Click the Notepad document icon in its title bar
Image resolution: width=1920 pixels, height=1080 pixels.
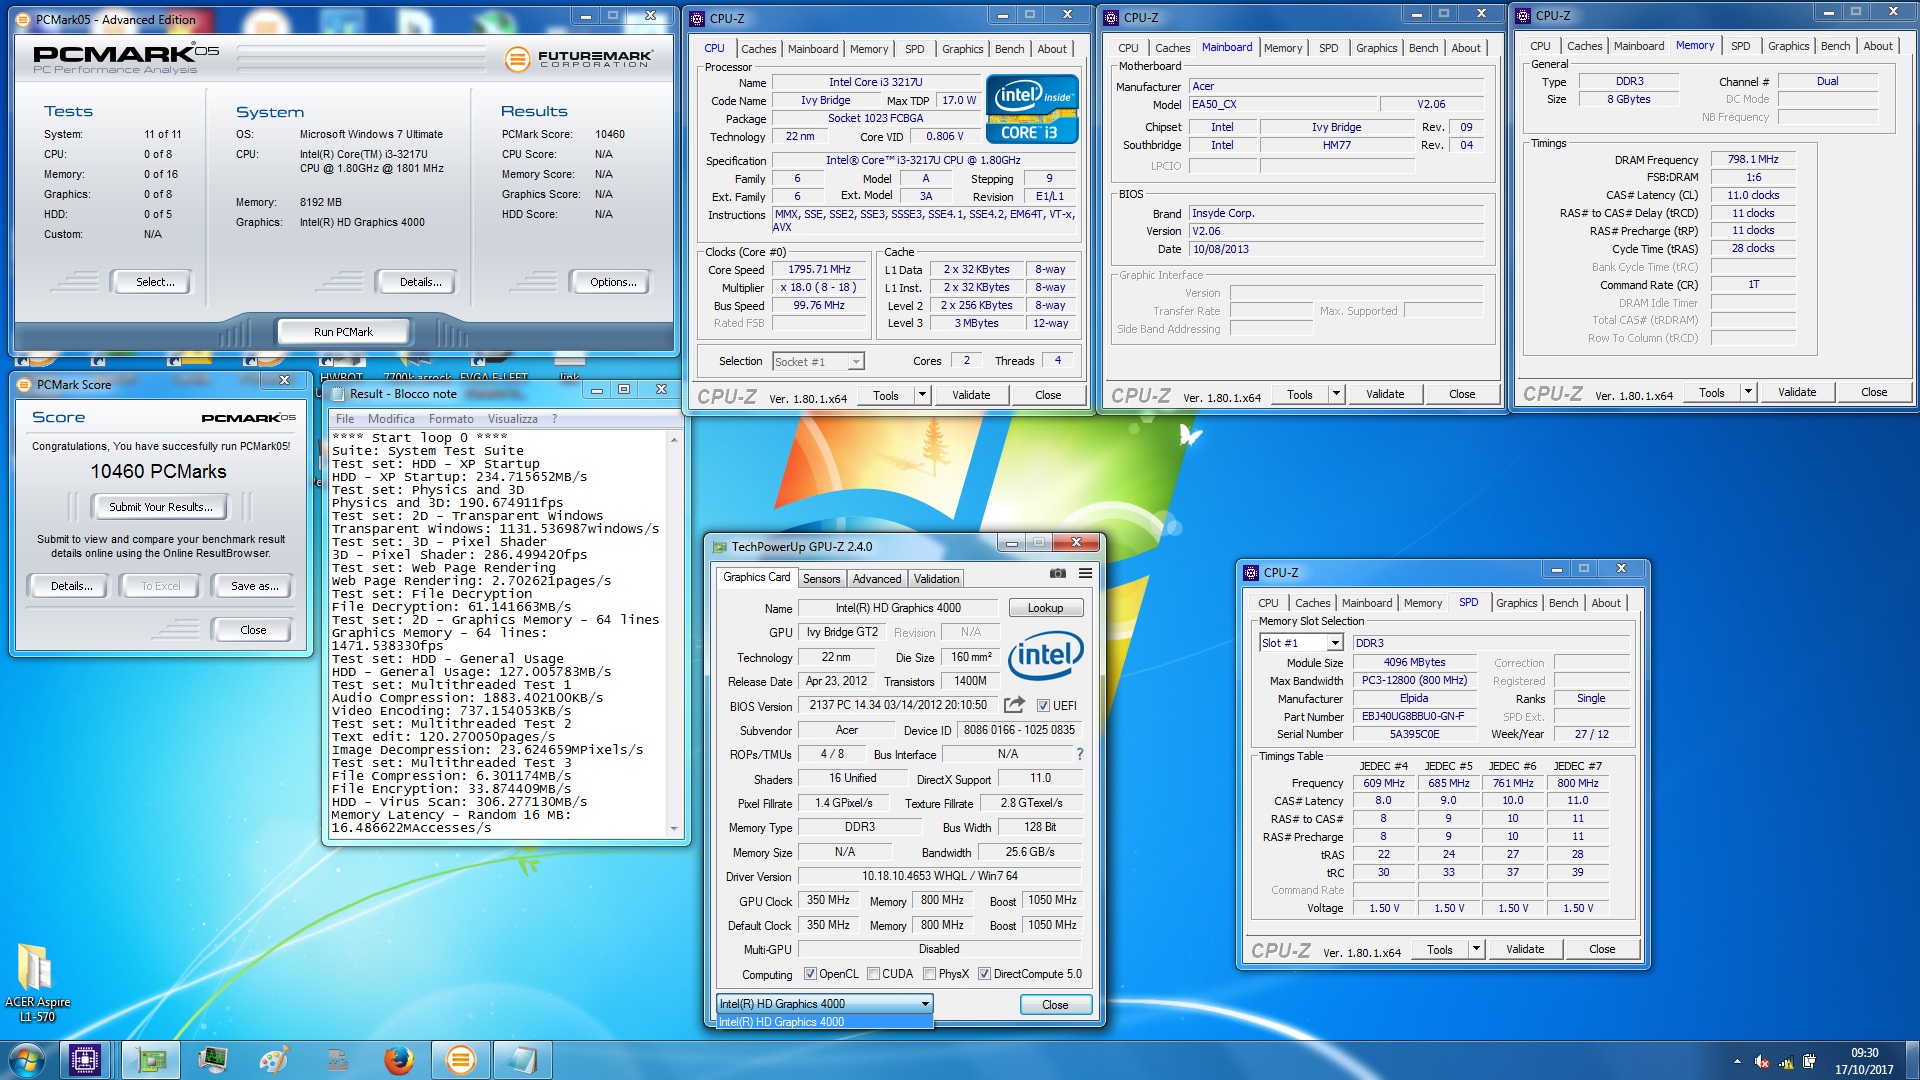point(338,394)
